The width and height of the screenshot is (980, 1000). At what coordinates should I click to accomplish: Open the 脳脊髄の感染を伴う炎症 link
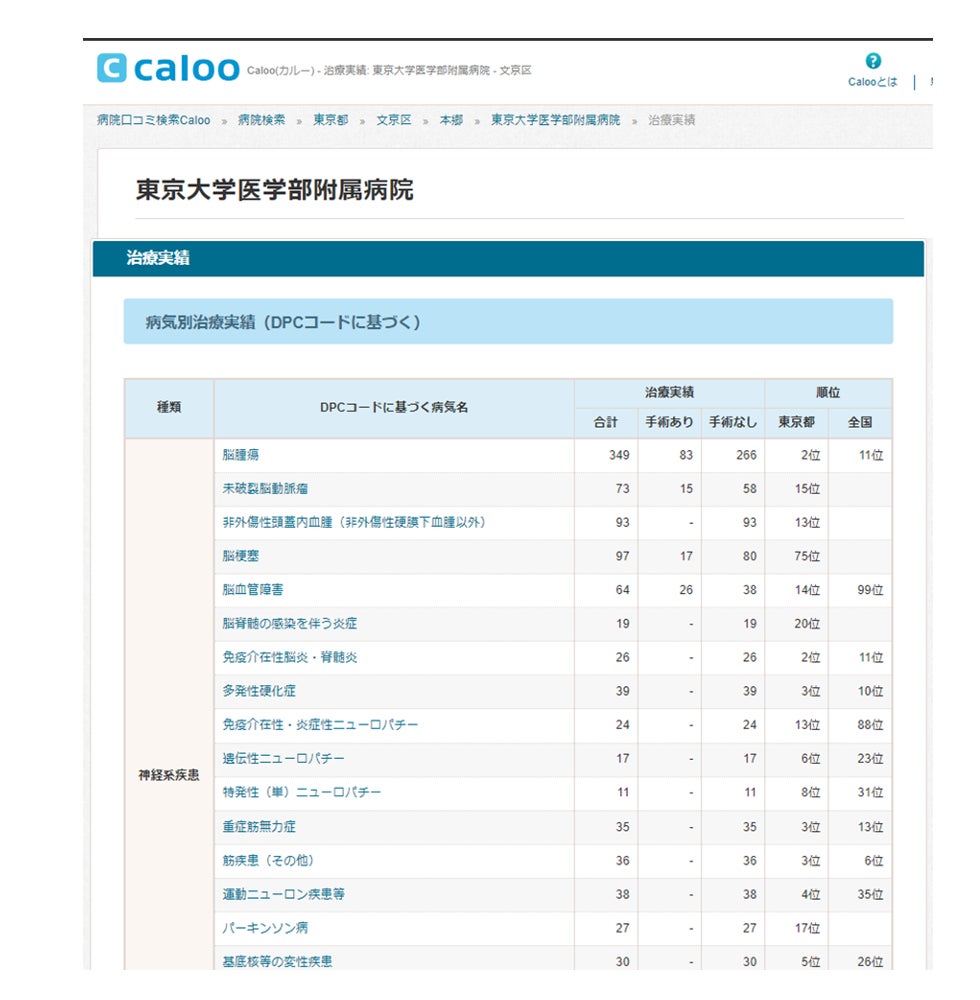pos(289,624)
